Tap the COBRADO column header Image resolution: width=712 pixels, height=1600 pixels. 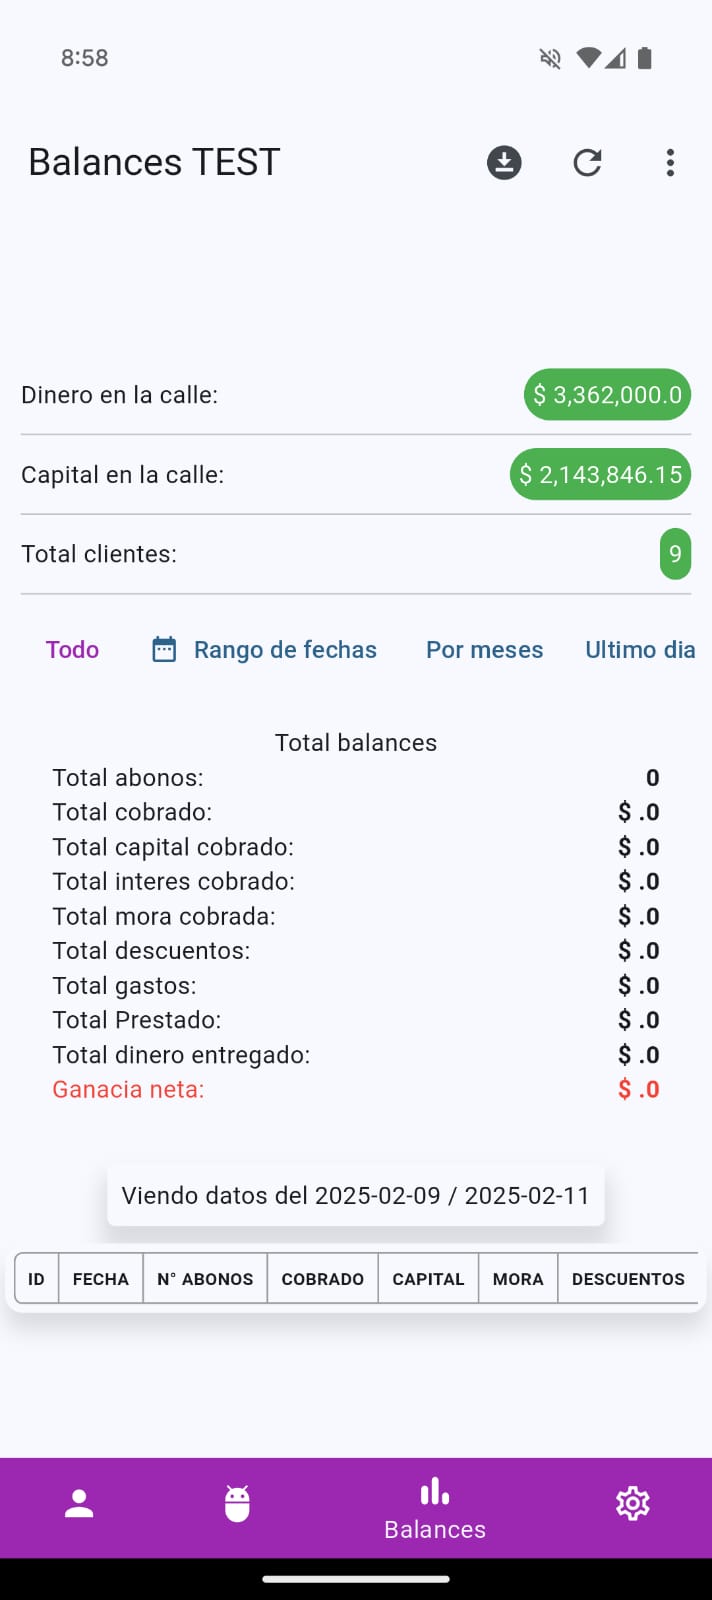(322, 1279)
